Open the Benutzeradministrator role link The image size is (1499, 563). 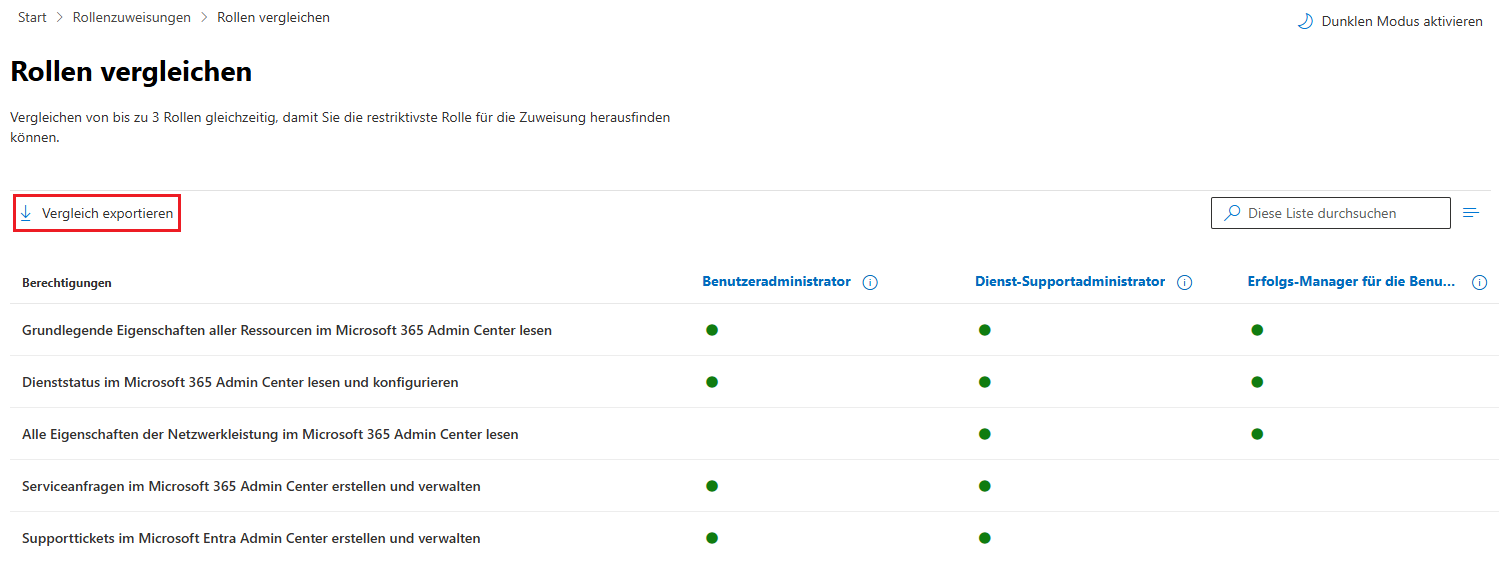(777, 282)
